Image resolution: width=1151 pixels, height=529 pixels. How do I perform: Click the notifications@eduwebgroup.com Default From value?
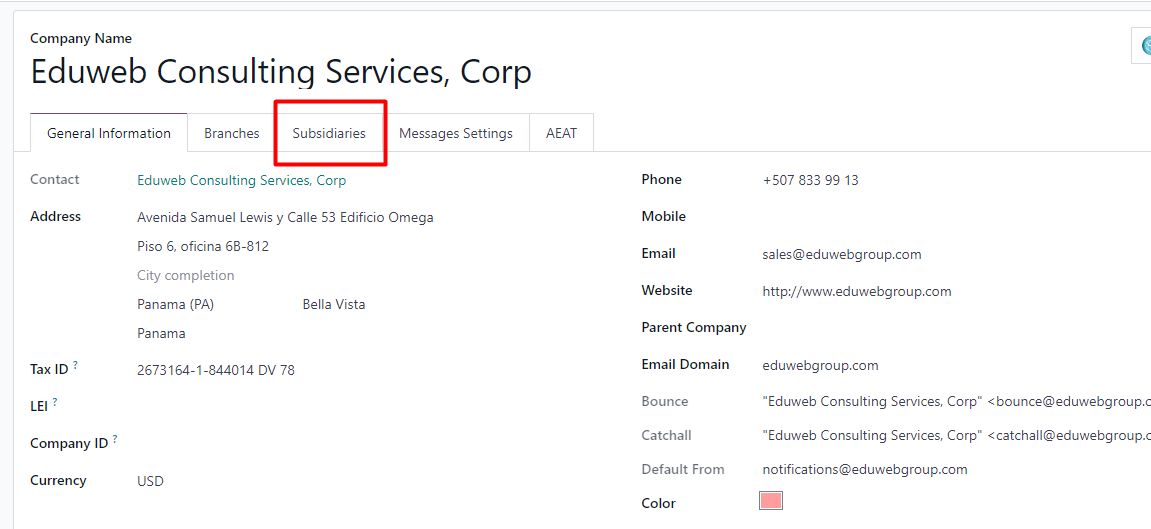[x=865, y=470]
